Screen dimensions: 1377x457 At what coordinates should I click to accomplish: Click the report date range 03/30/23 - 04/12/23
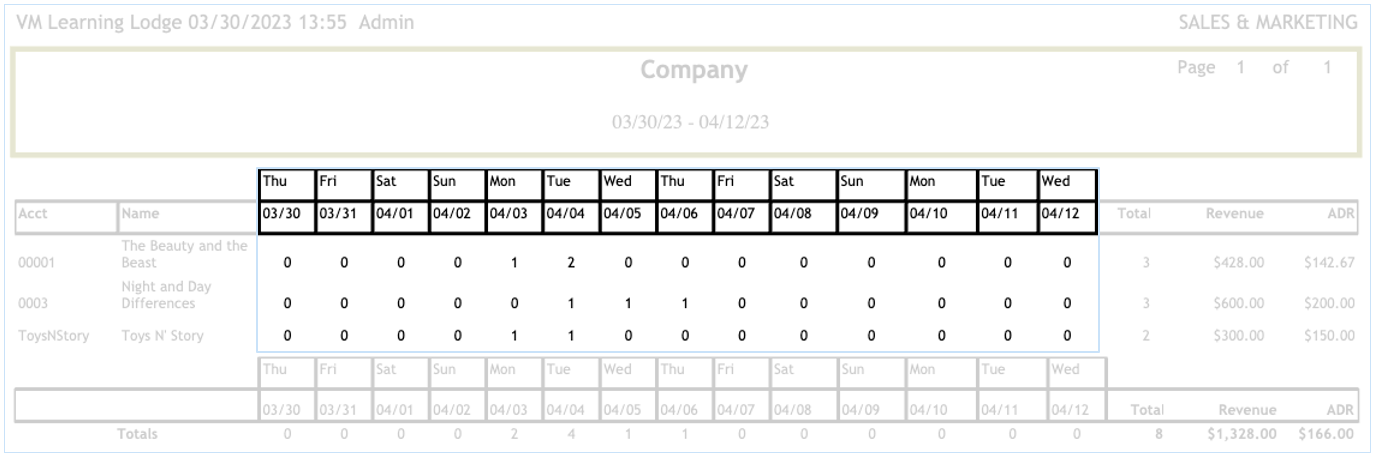point(690,122)
